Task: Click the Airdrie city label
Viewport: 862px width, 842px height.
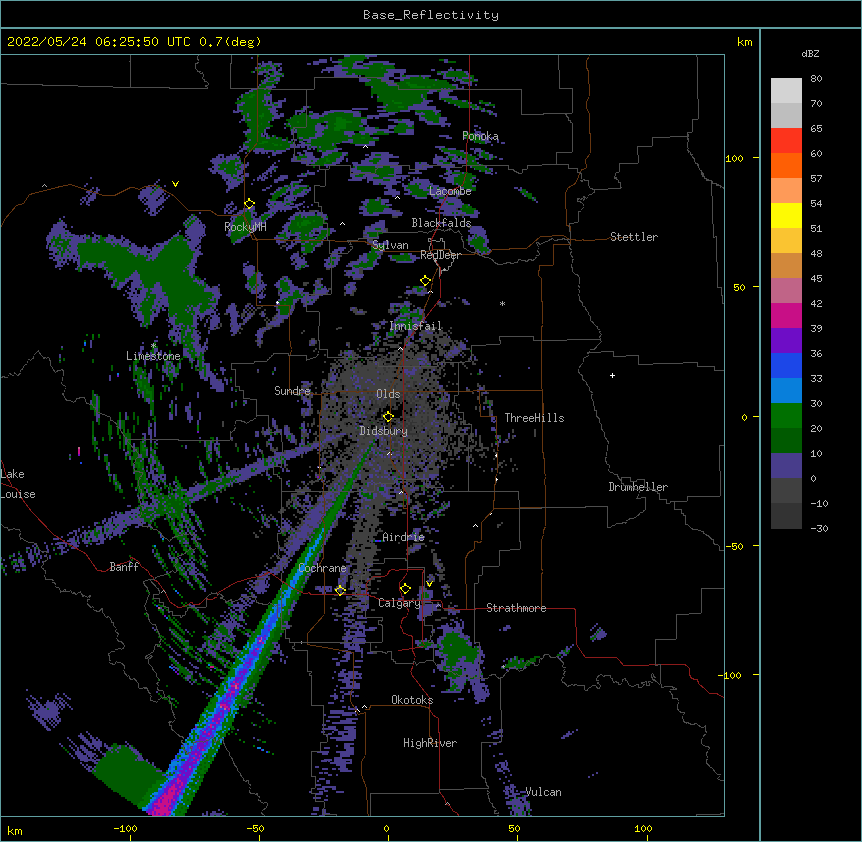Action: point(404,537)
